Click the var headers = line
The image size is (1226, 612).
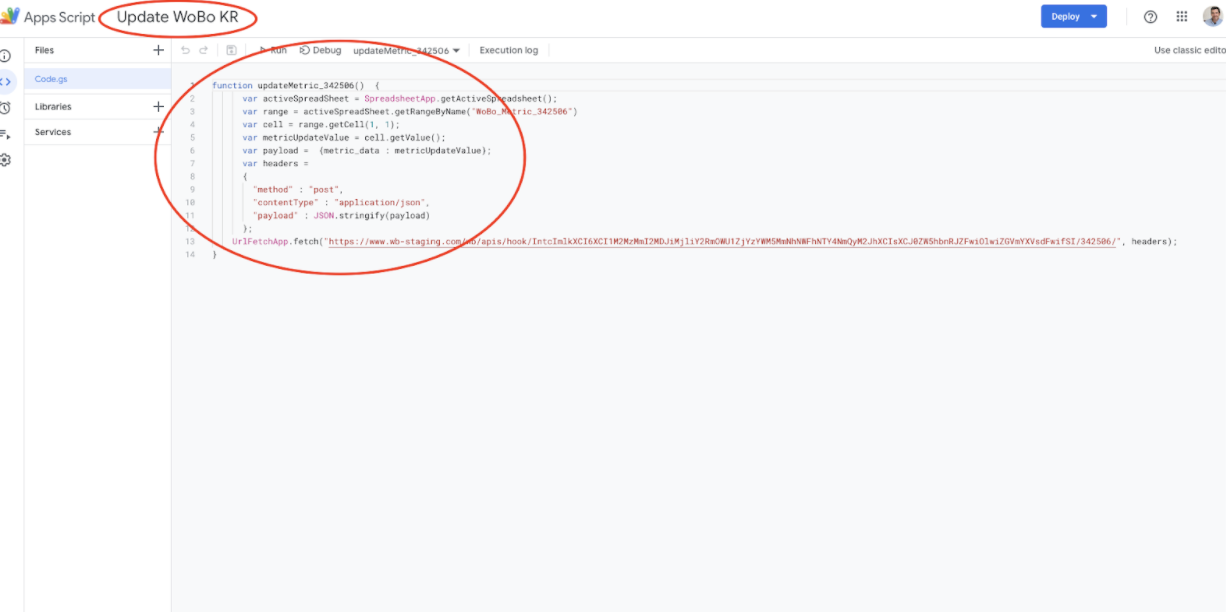pos(275,163)
